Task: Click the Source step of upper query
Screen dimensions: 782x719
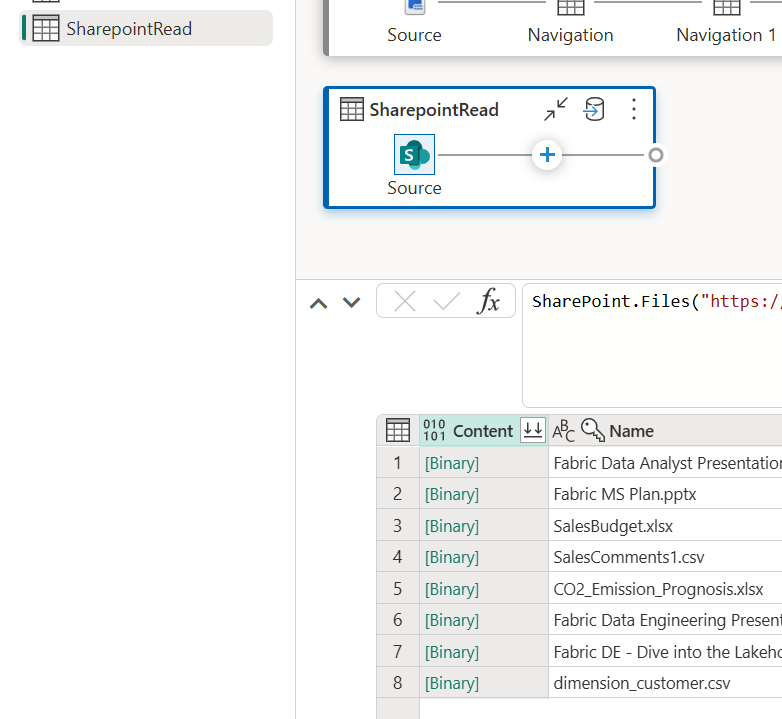Action: click(x=414, y=22)
